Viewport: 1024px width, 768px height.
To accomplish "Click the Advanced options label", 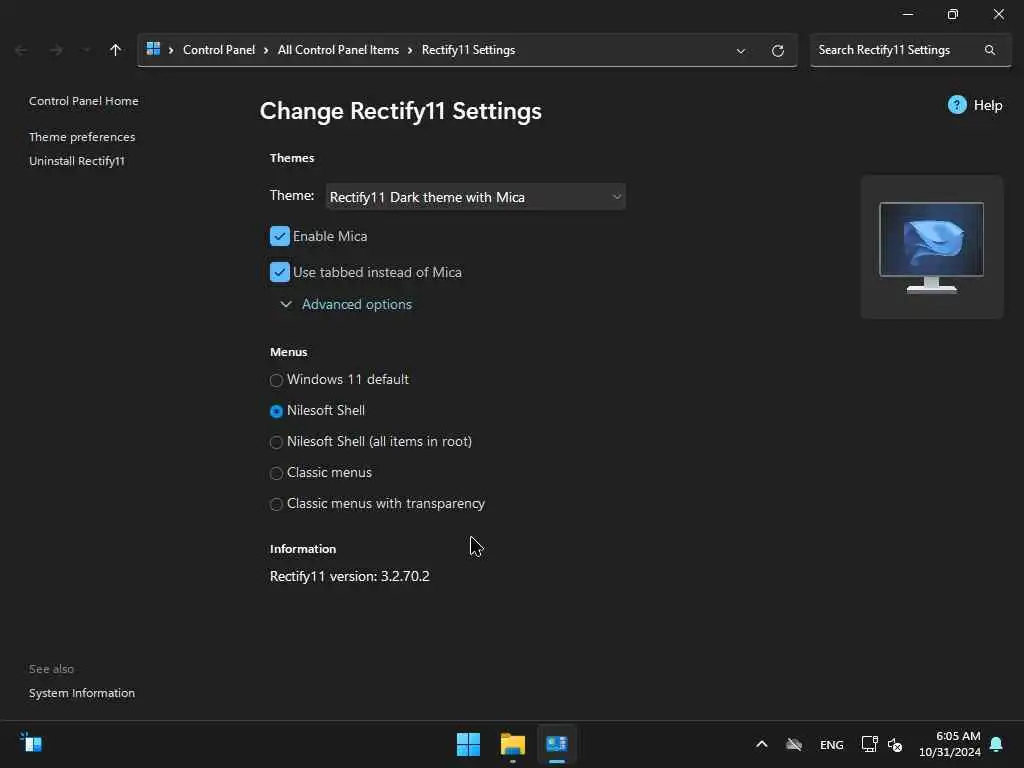I will coord(357,304).
